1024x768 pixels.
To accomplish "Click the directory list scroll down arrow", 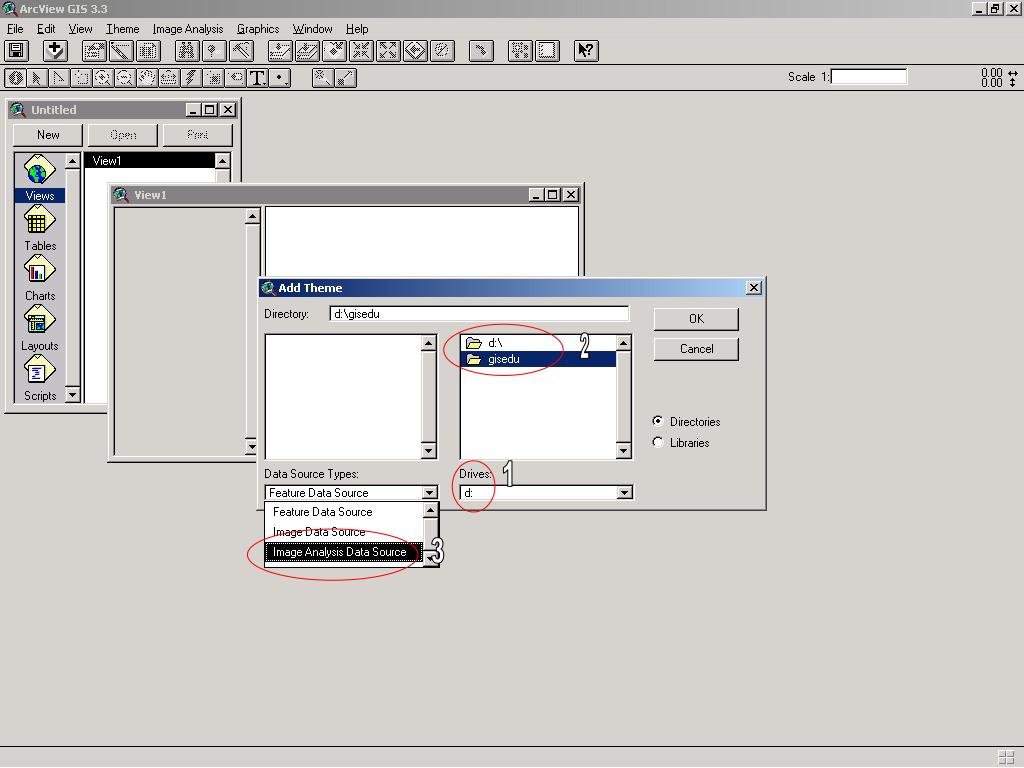I will pyautogui.click(x=624, y=450).
